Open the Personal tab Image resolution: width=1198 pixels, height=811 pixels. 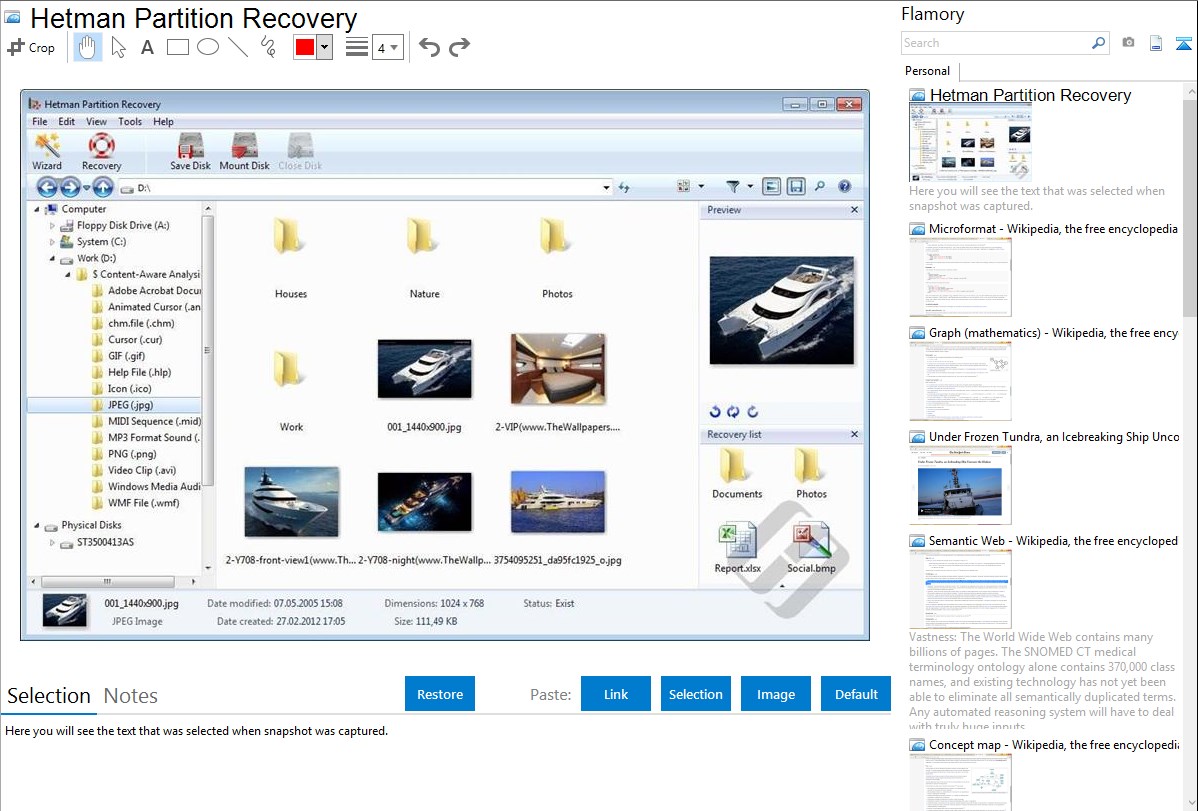coord(927,71)
